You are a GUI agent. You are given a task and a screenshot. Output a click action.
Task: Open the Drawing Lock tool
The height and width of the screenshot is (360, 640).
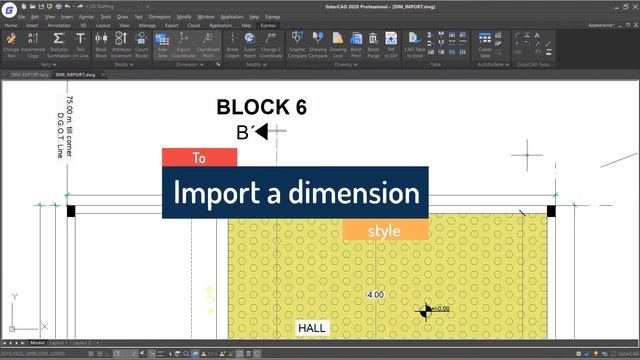[338, 45]
